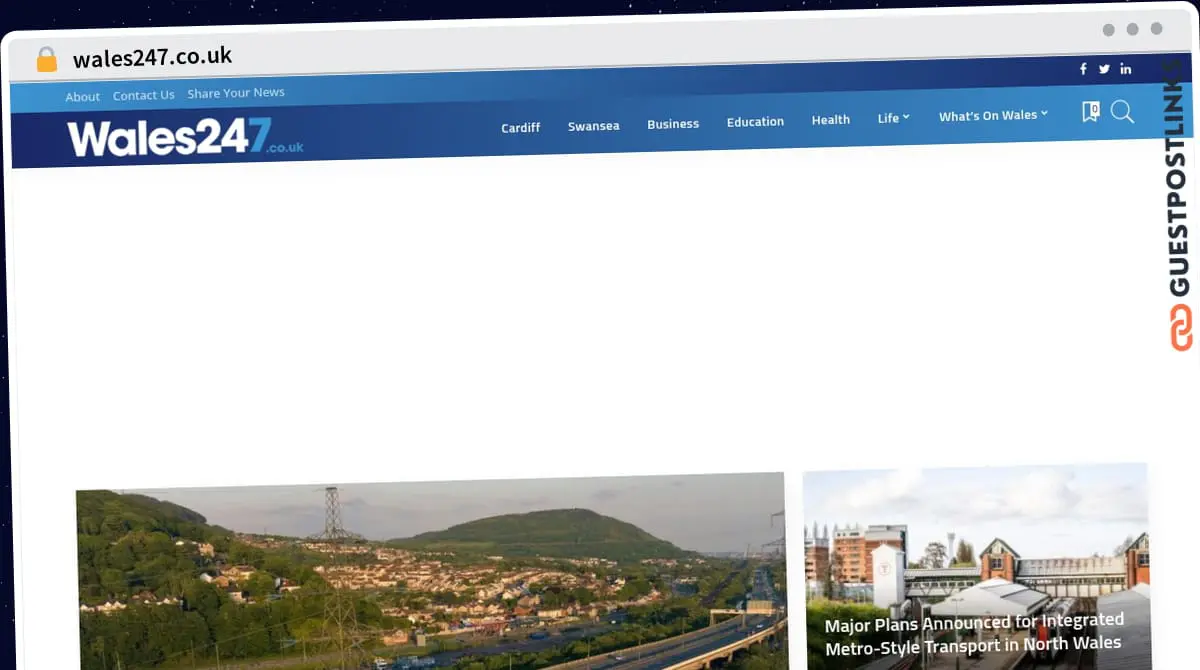1200x670 pixels.
Task: Click the wales247.co.uk address text
Action: (153, 58)
